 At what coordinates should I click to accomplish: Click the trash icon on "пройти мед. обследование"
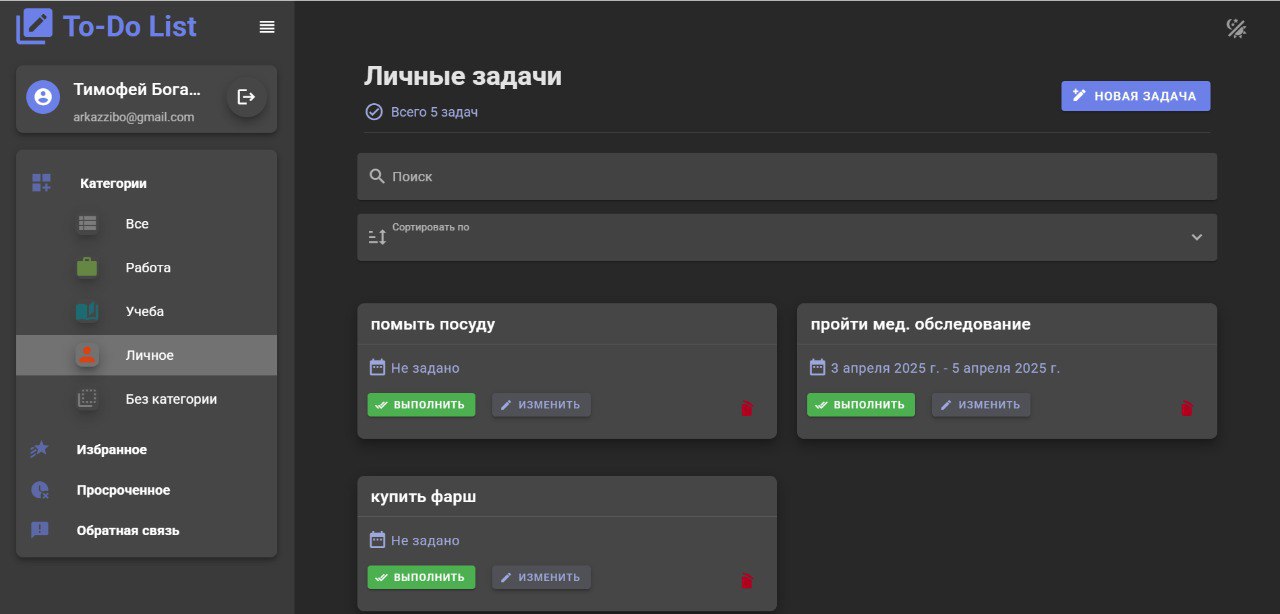(1186, 408)
